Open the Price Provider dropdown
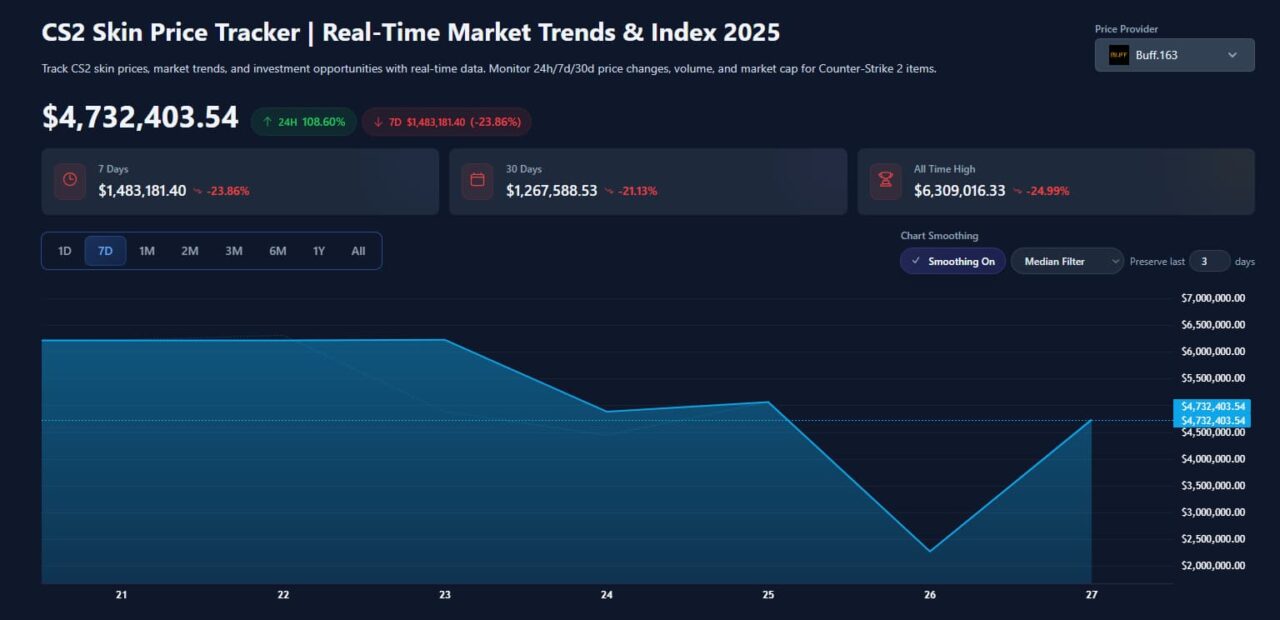 click(1174, 55)
